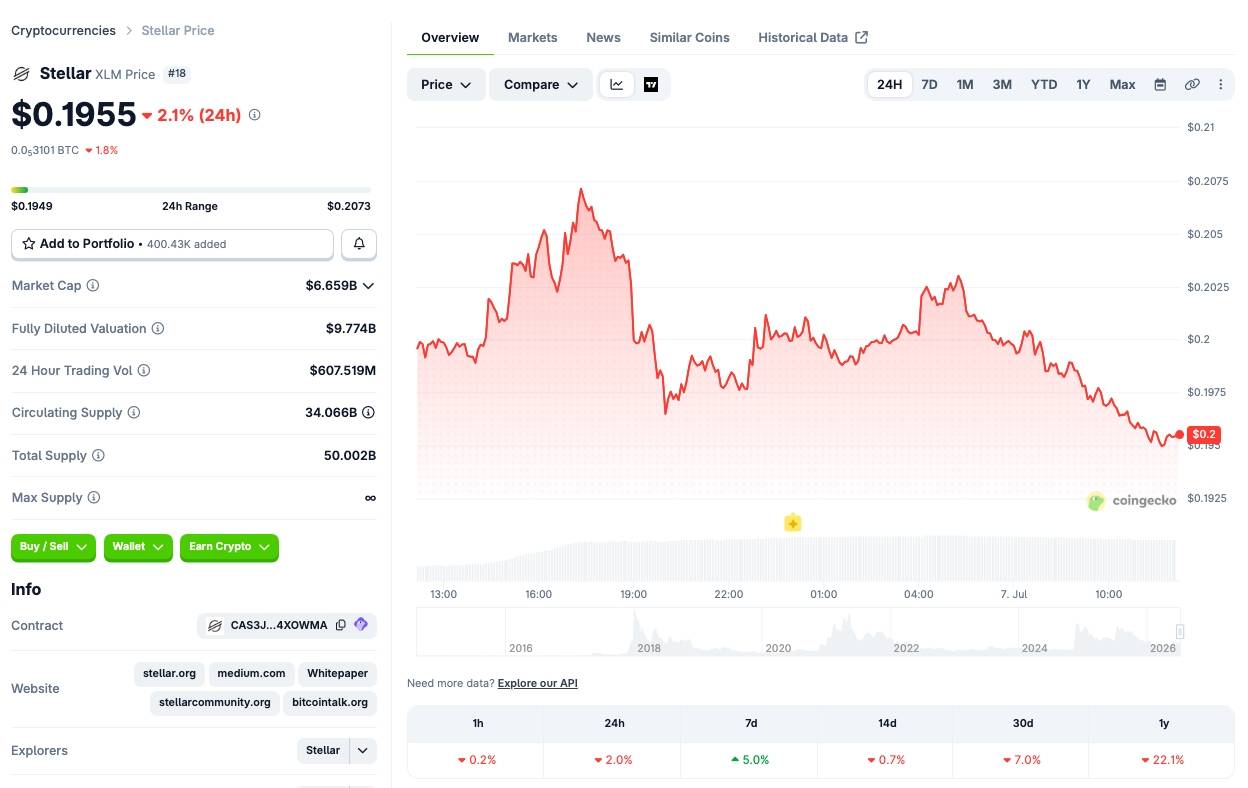Open Buy / Sell dropdown

(54, 547)
